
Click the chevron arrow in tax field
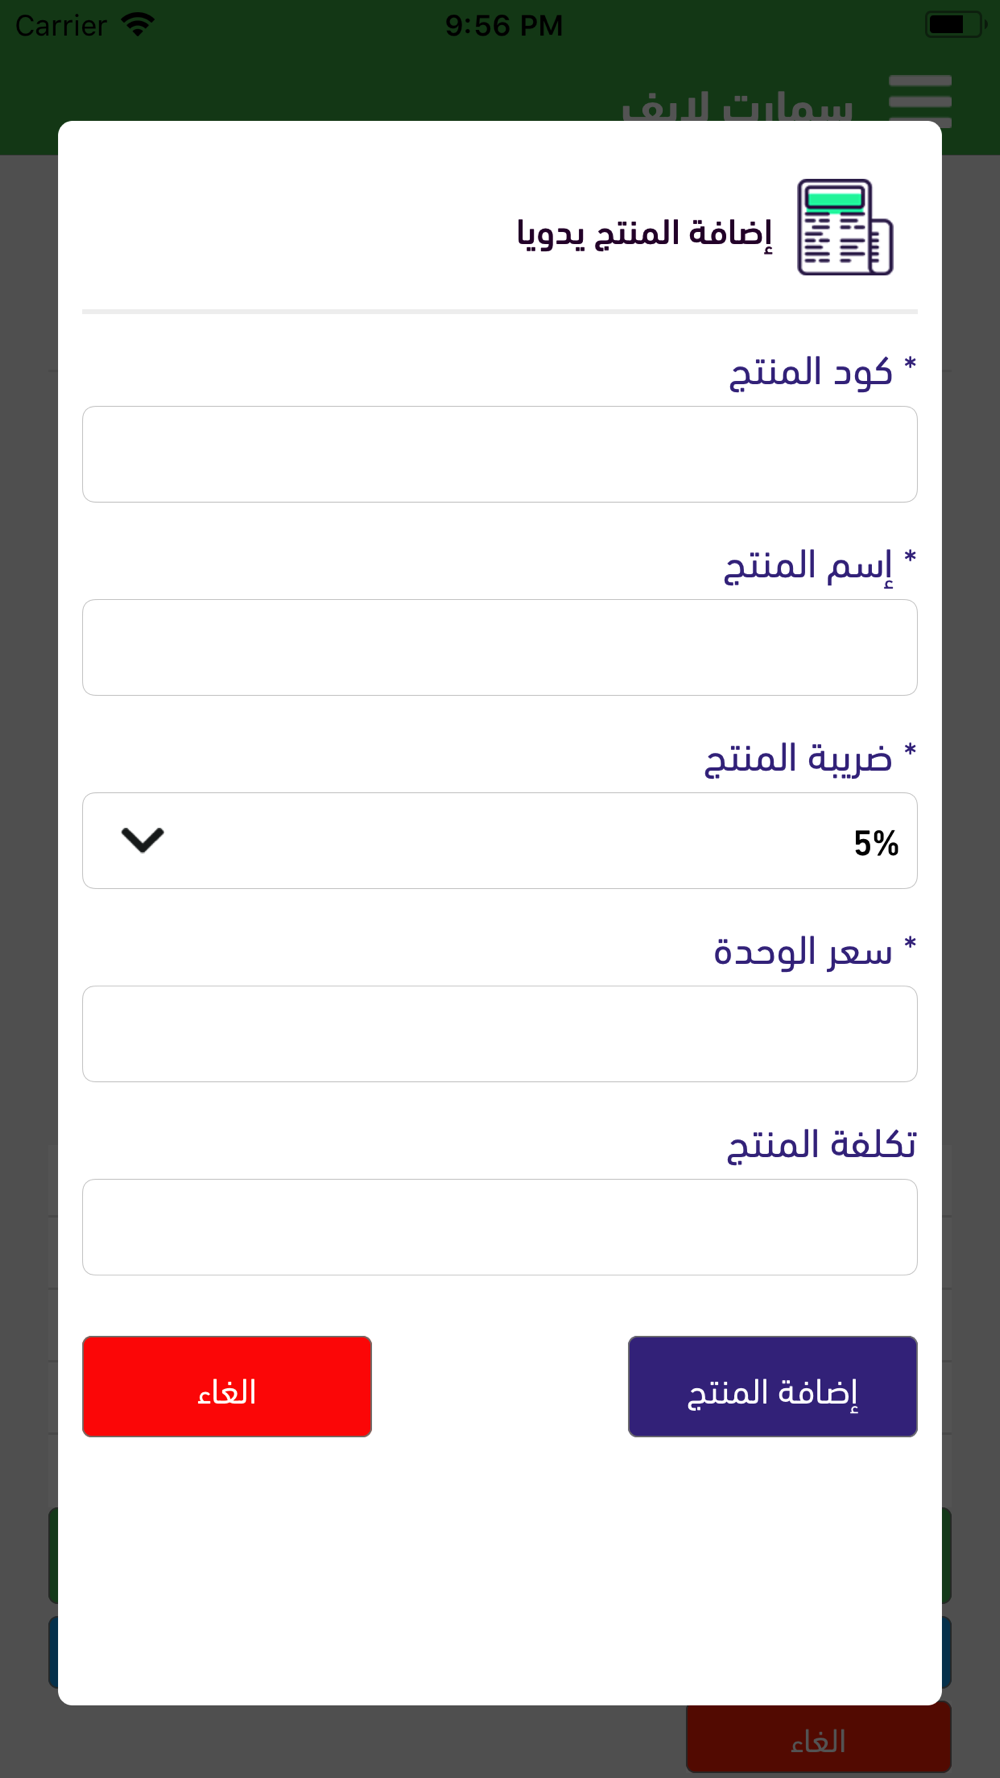point(143,840)
